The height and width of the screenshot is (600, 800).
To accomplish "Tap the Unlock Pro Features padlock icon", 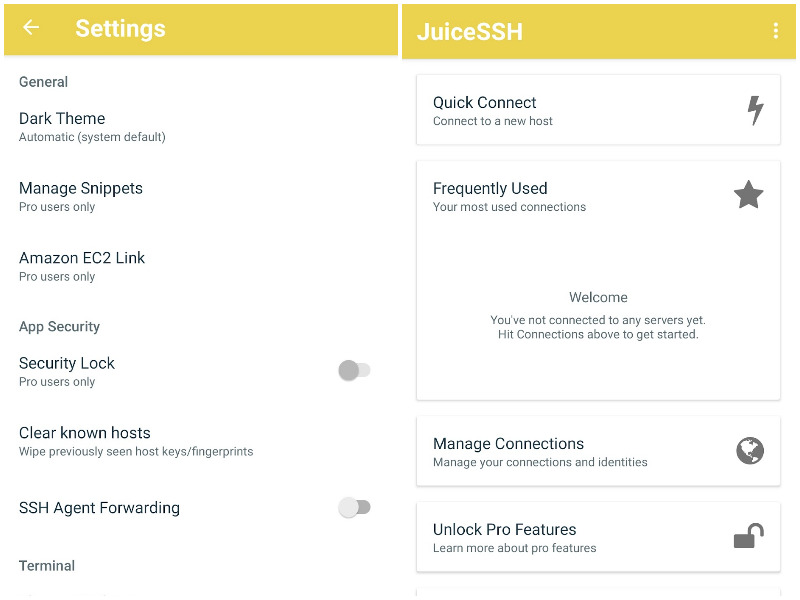I will (748, 537).
